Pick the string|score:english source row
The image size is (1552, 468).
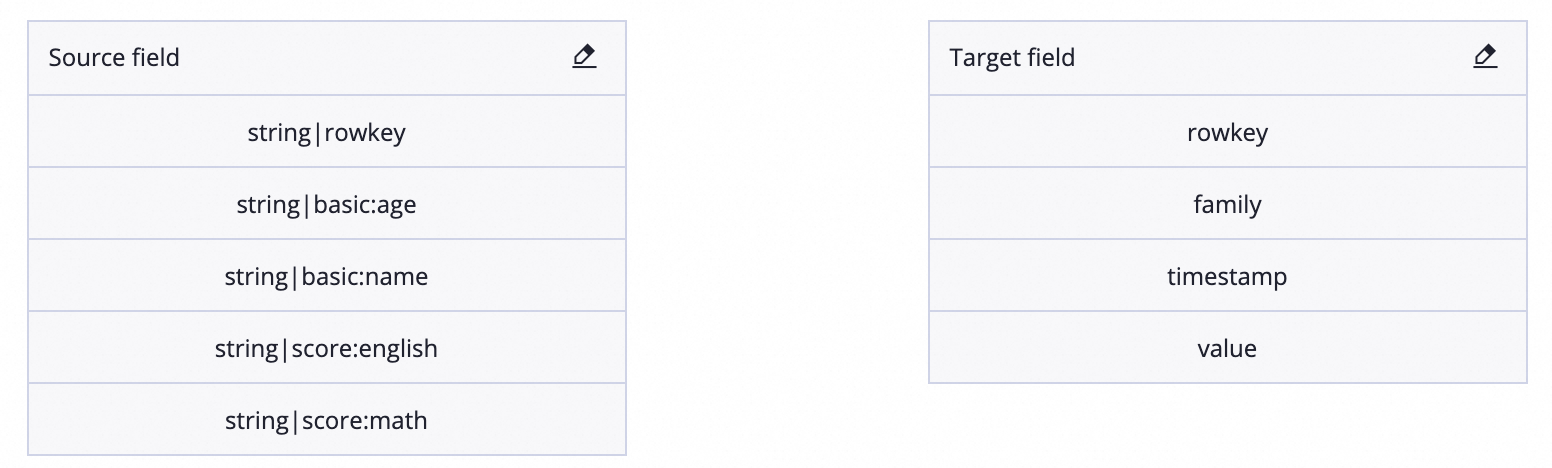[x=327, y=348]
